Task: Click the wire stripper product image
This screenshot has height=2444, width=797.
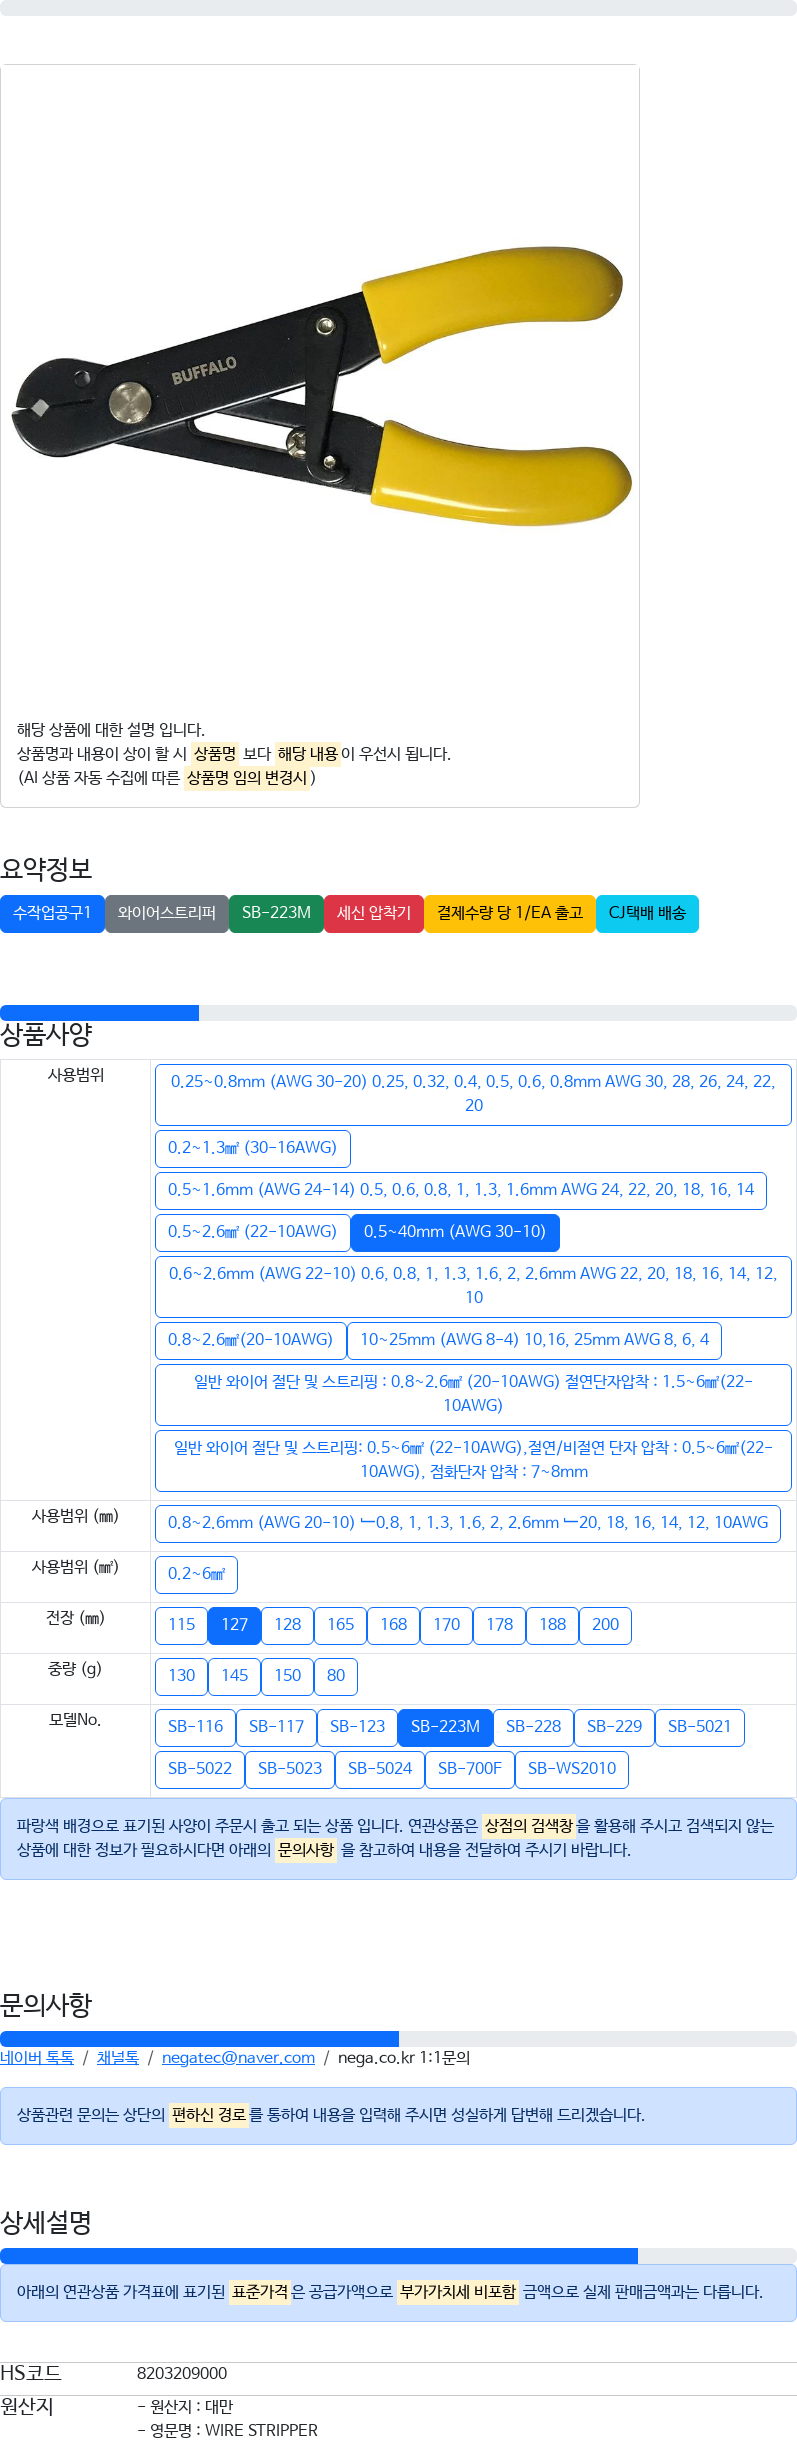Action: (x=320, y=385)
